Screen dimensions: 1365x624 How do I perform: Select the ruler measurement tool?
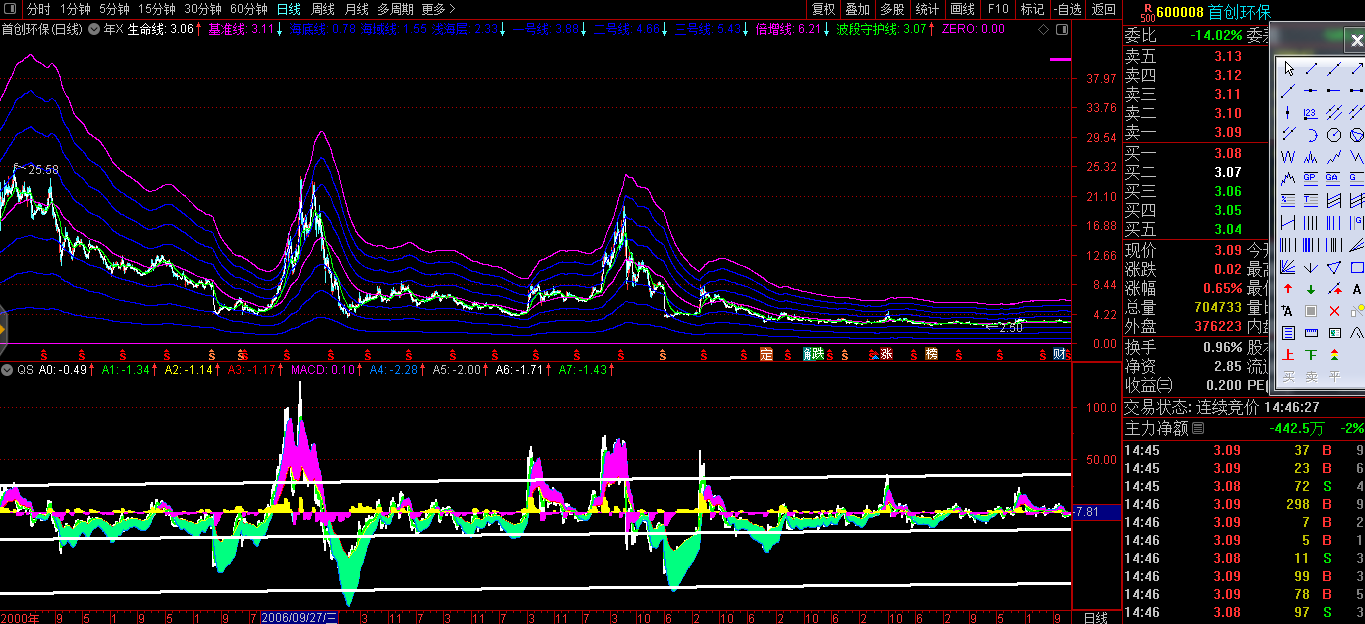pyautogui.click(x=1311, y=333)
